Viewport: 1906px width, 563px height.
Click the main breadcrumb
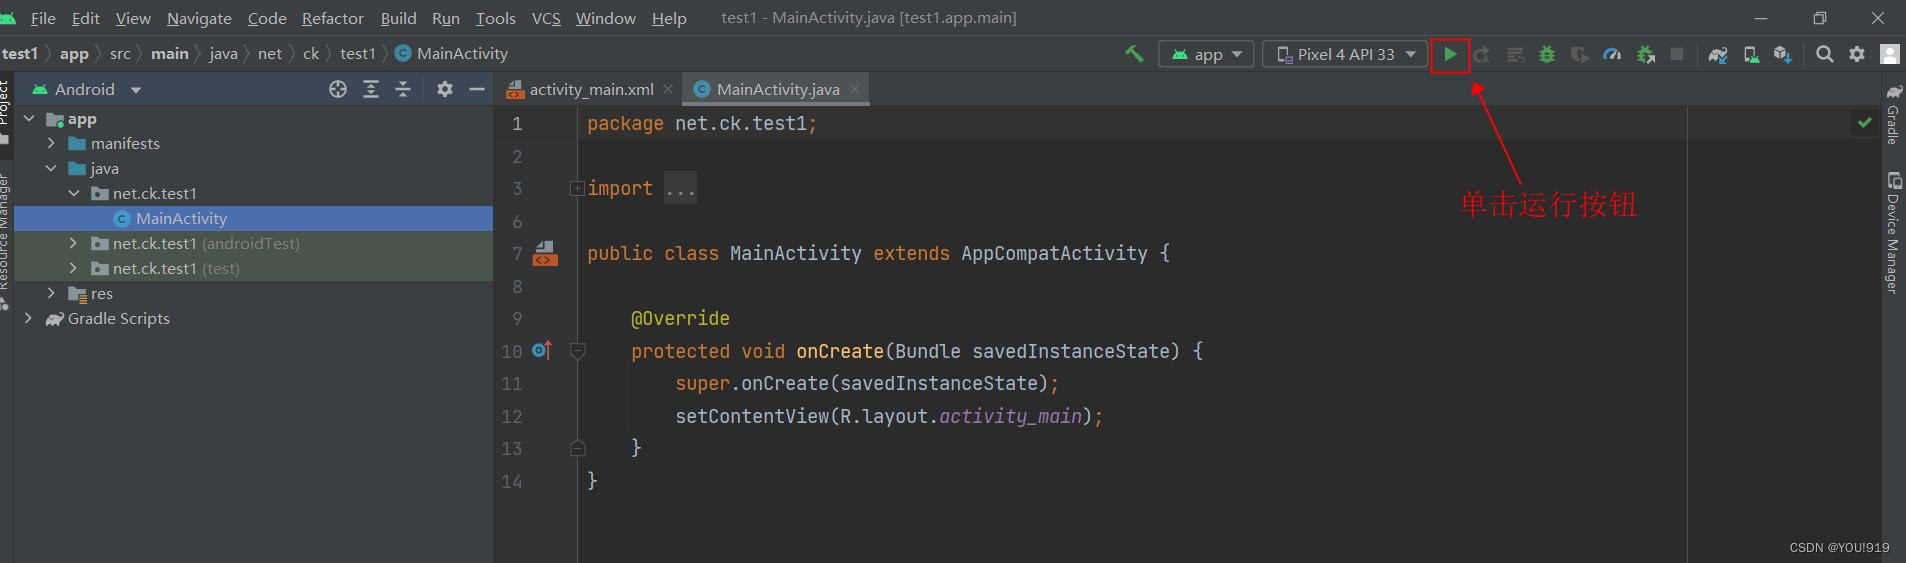click(x=170, y=54)
